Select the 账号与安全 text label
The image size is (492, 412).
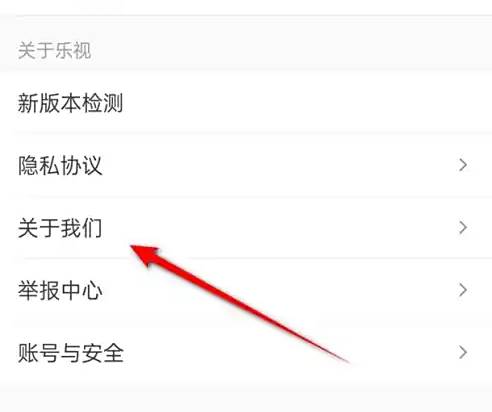point(71,353)
